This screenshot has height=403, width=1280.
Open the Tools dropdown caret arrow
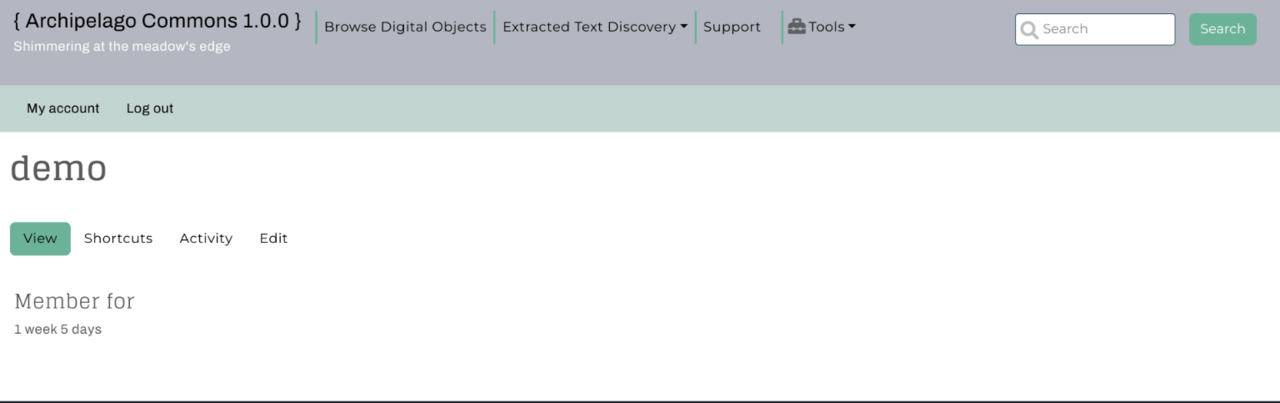click(852, 27)
